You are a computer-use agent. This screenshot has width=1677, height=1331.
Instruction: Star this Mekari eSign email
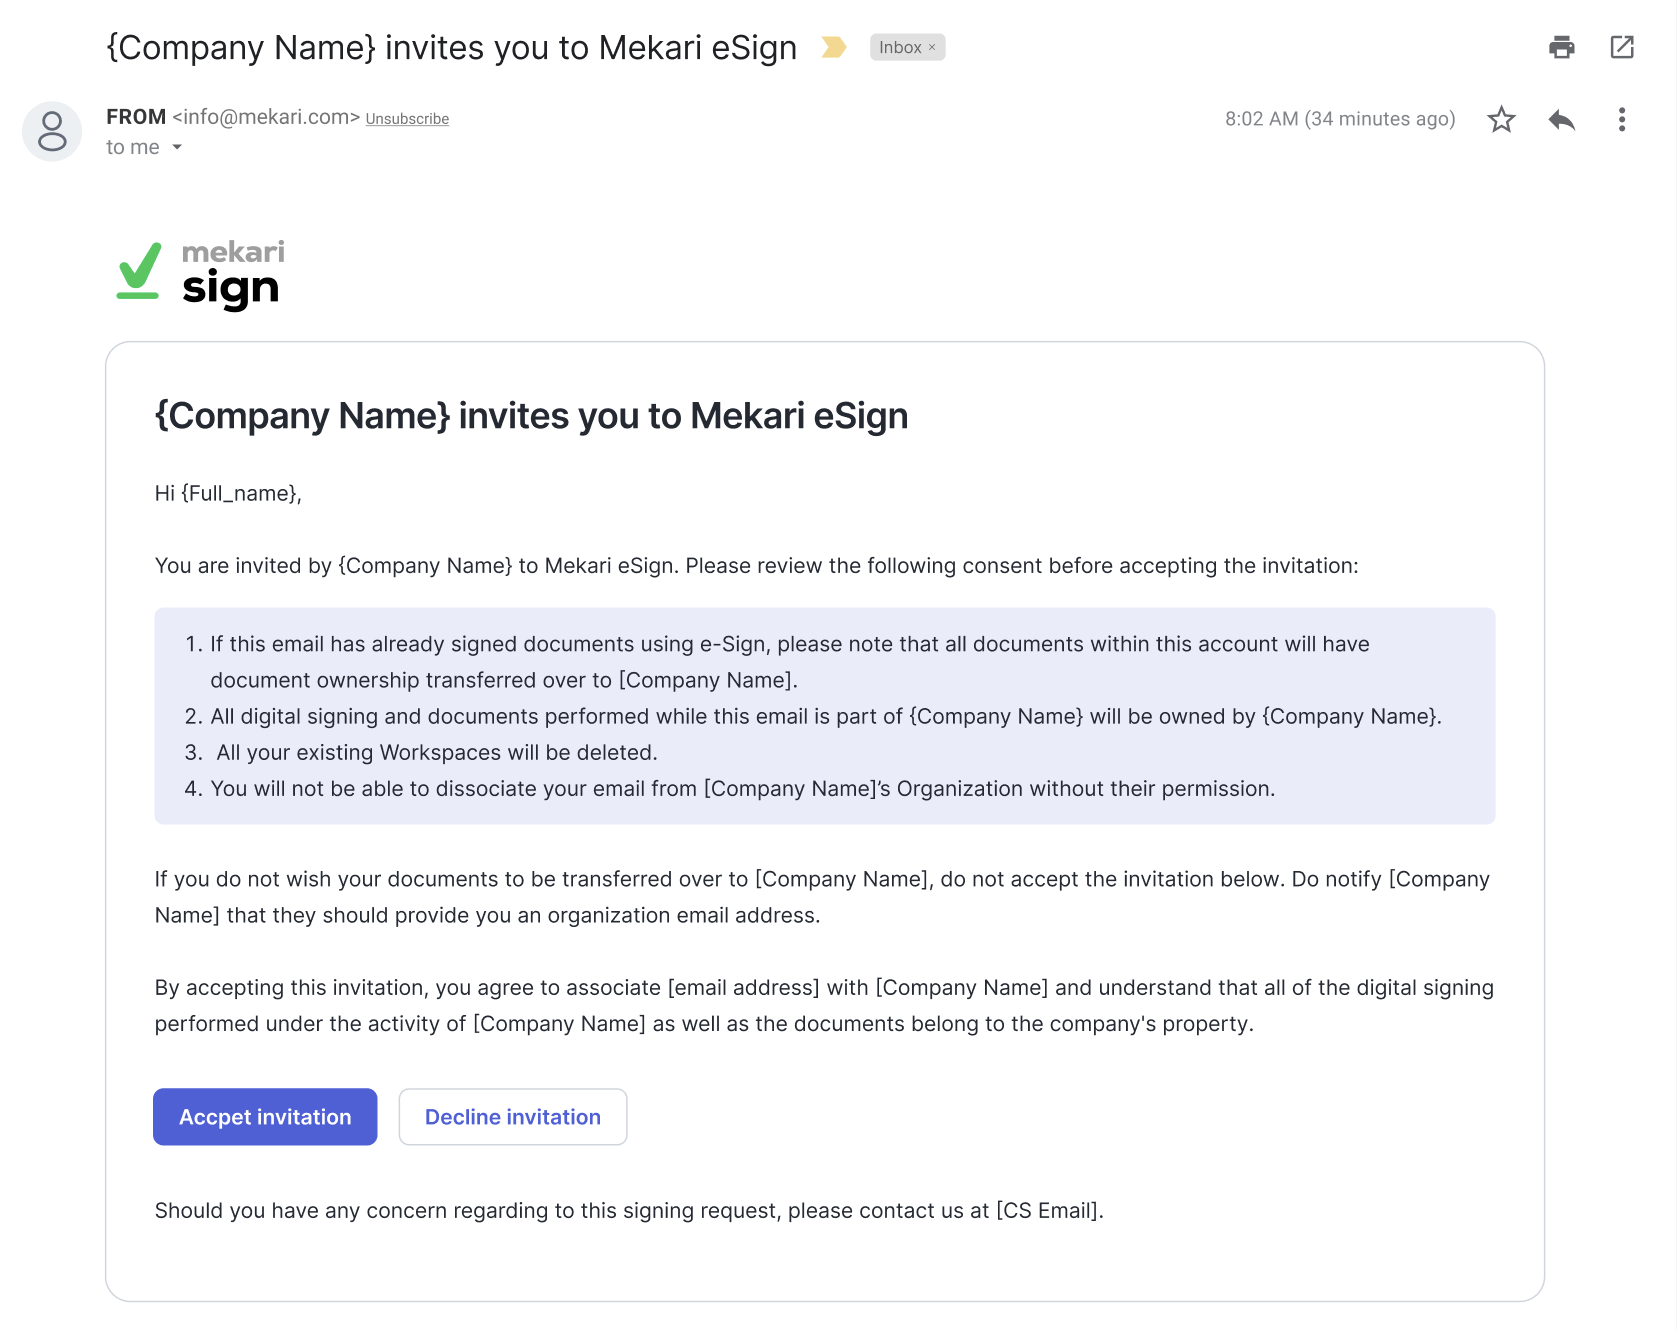[1501, 120]
